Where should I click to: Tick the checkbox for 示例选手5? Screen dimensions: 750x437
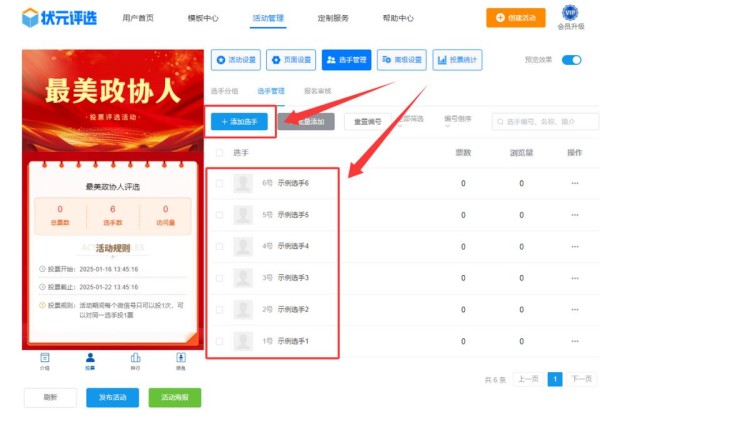point(220,215)
